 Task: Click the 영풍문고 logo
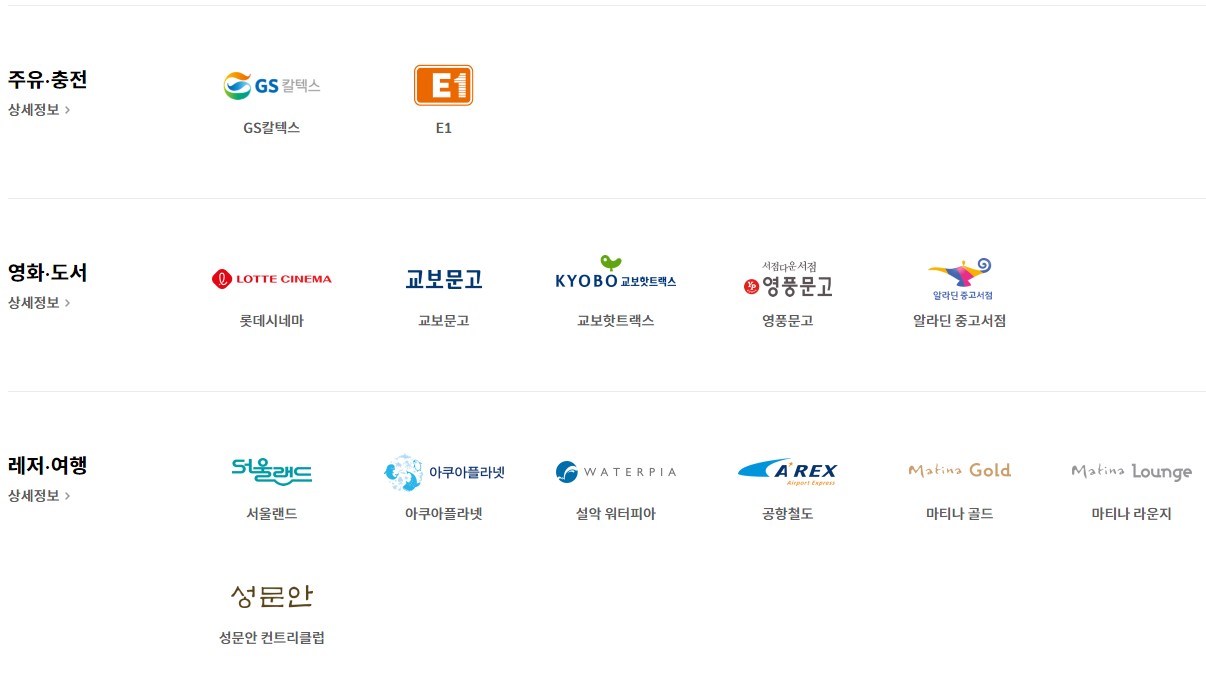pyautogui.click(x=788, y=279)
